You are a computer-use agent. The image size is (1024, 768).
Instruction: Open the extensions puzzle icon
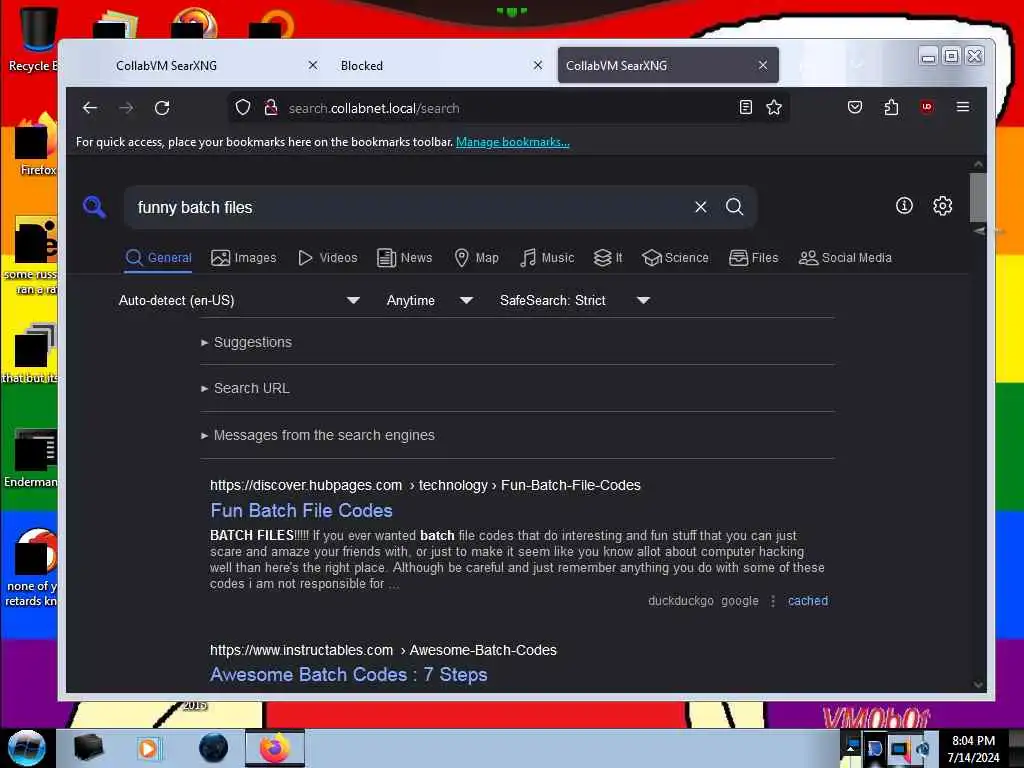(x=891, y=108)
